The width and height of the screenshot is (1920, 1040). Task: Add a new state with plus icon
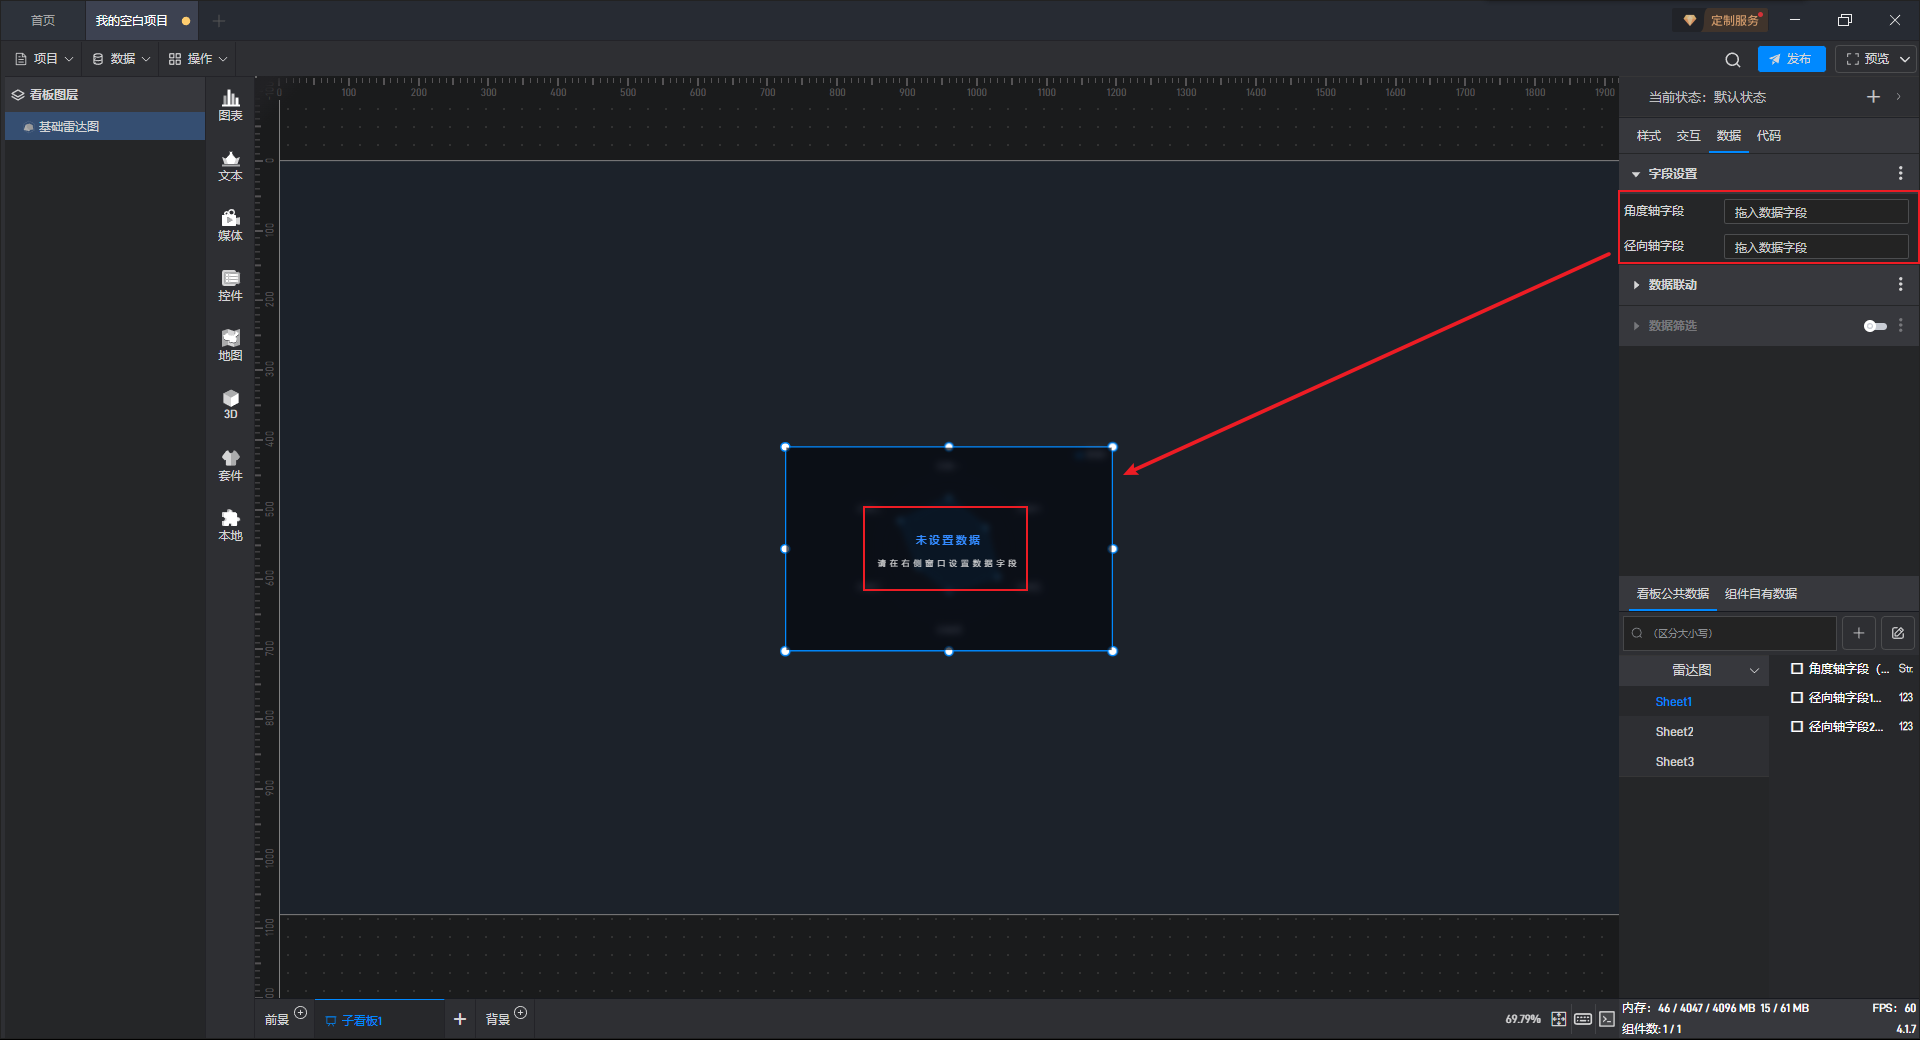pos(1873,97)
